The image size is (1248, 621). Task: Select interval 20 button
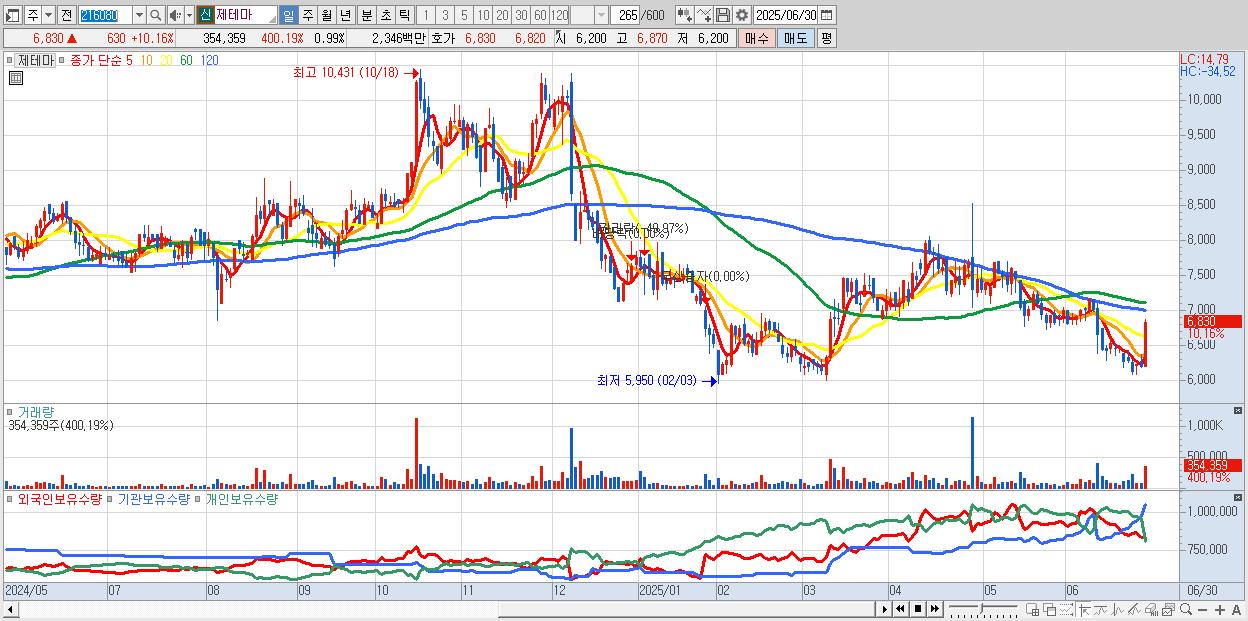point(502,16)
